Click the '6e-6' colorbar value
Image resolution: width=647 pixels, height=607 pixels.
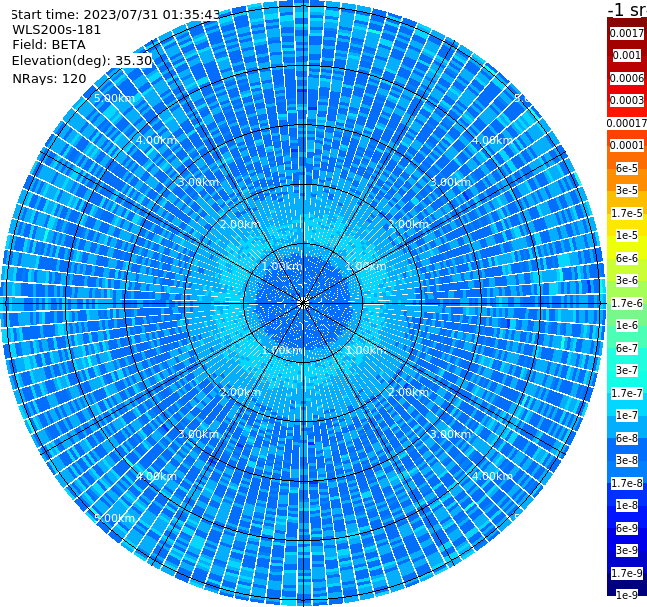click(627, 258)
